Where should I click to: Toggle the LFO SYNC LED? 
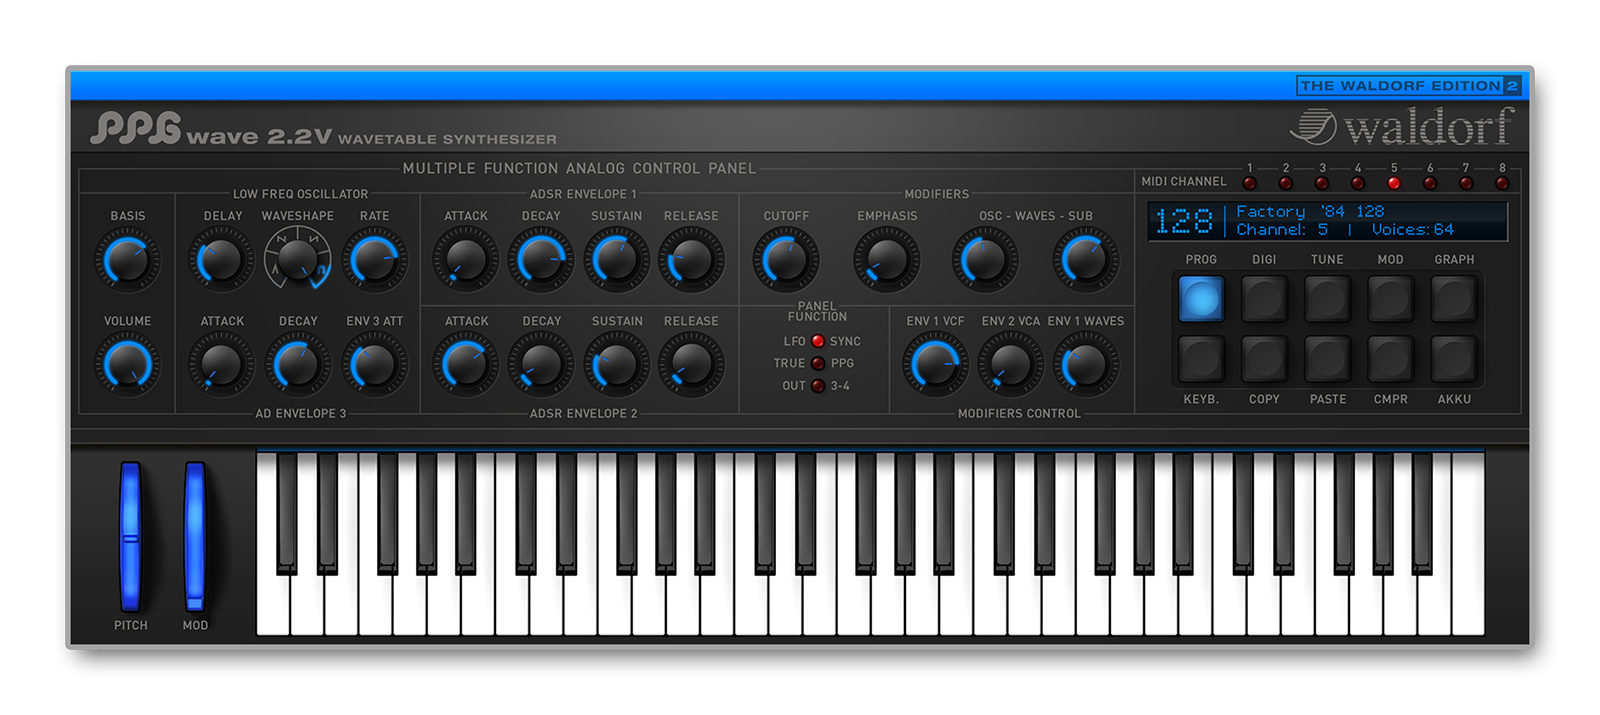click(818, 341)
